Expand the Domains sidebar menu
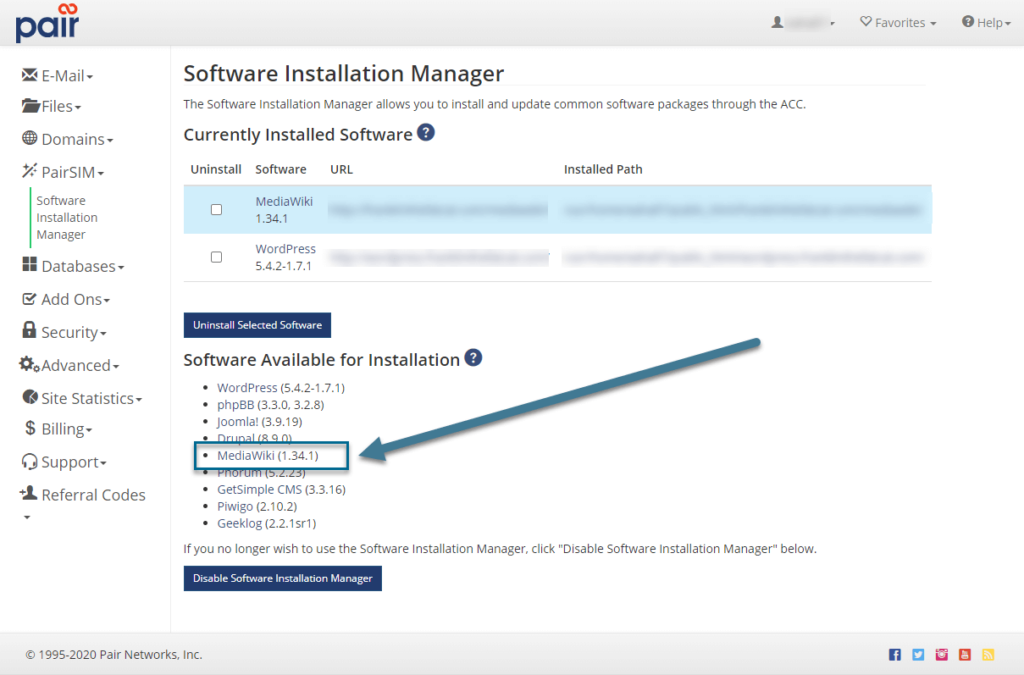Viewport: 1024px width, 675px height. (68, 139)
